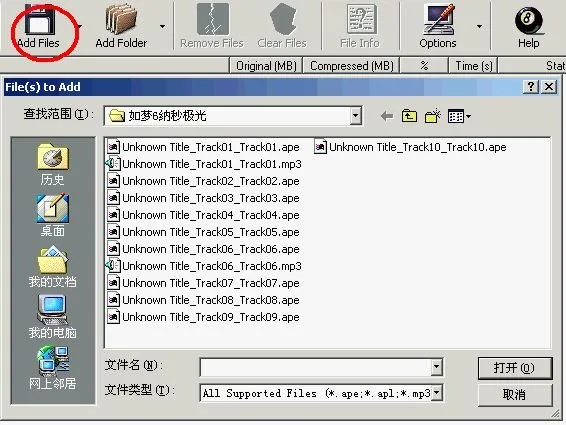Select Unknown Title_Track01_Track01.mp3 file
566x425 pixels.
pos(204,164)
